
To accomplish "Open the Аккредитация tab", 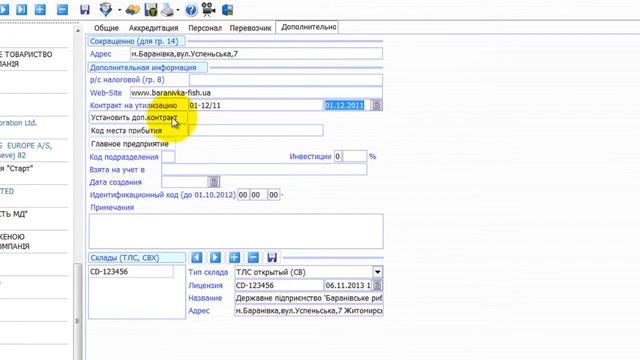I will 153,28.
